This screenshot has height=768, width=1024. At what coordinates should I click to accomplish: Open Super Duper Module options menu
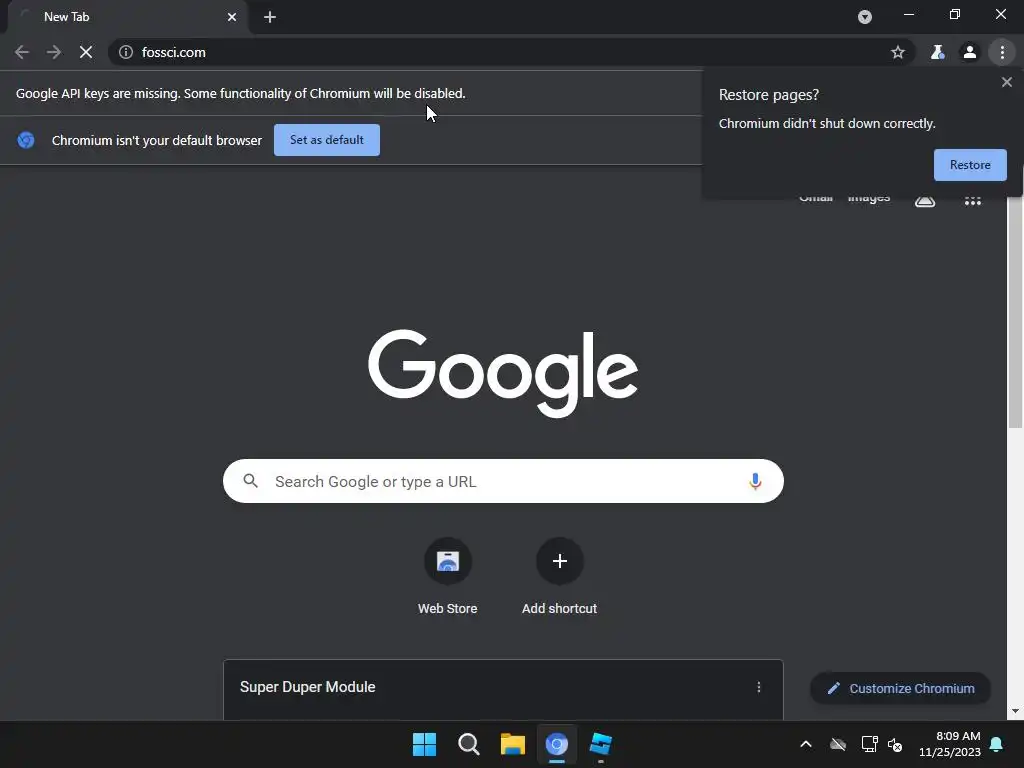[x=758, y=687]
